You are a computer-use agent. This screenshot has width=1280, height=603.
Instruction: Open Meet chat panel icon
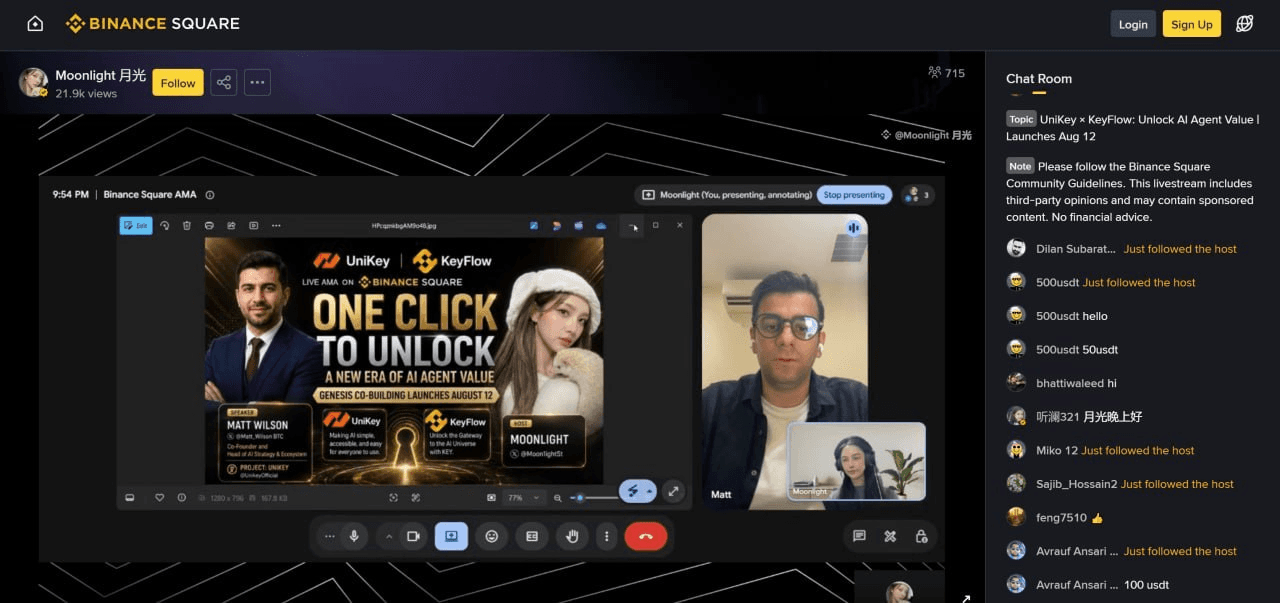point(859,537)
